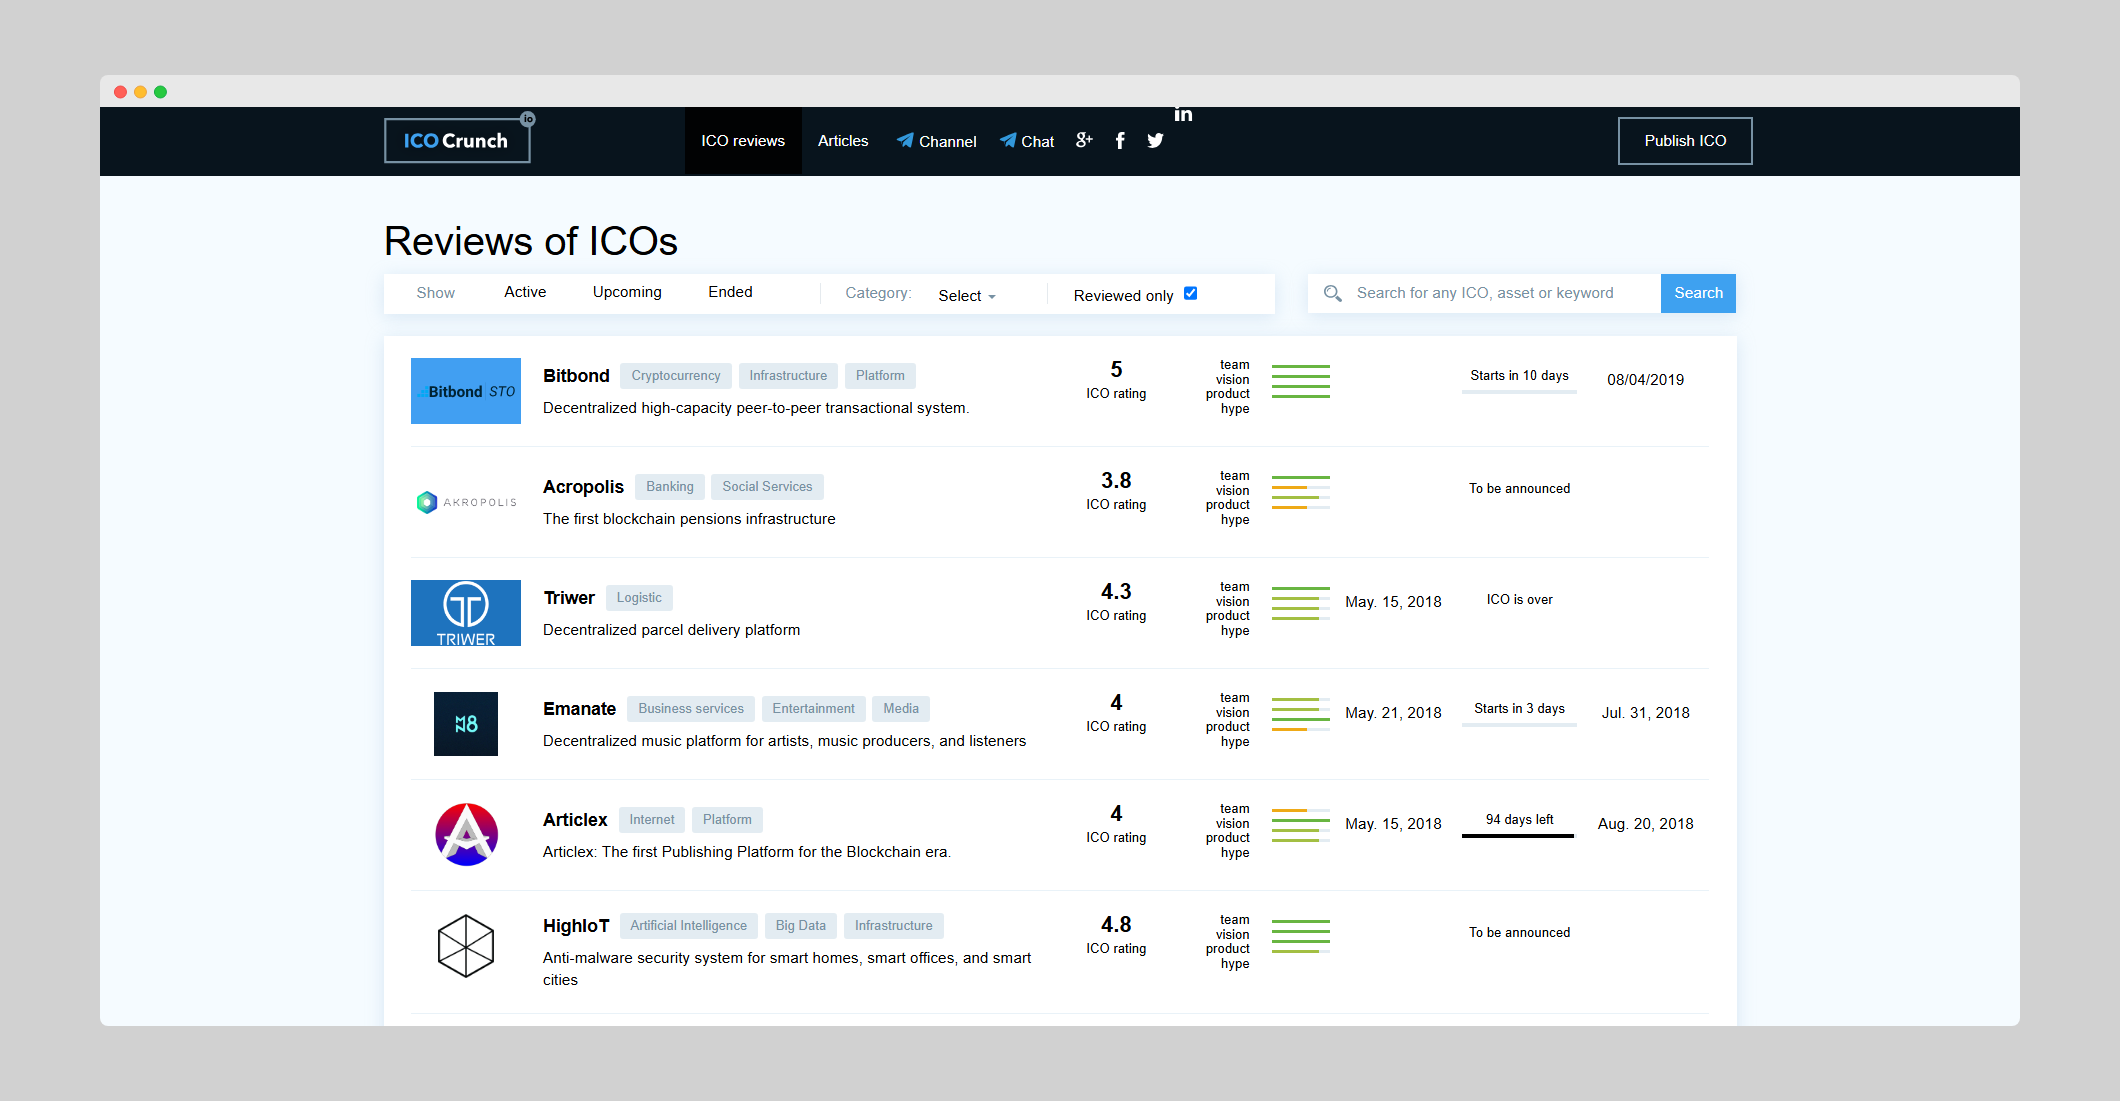The height and width of the screenshot is (1101, 2120).
Task: Click the ICO Crunch logo
Action: click(x=457, y=141)
